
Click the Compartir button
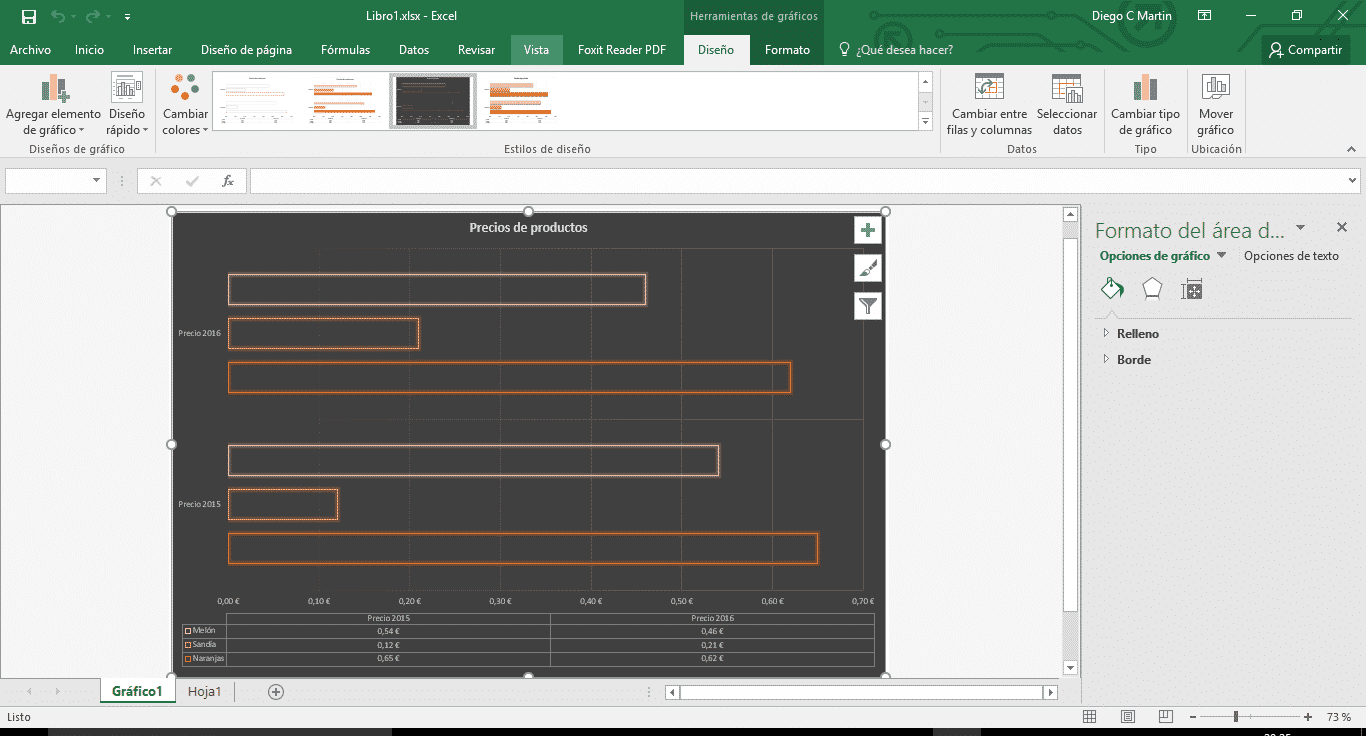(1305, 48)
